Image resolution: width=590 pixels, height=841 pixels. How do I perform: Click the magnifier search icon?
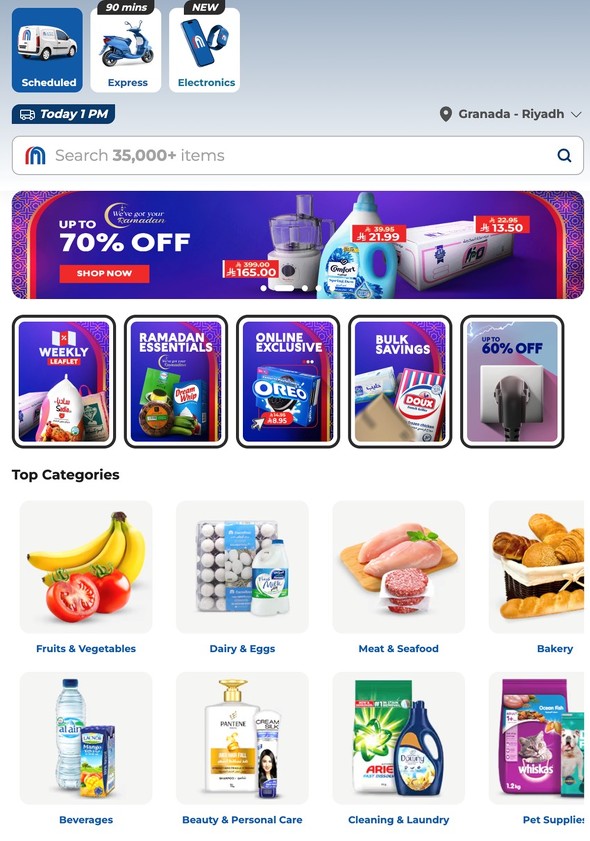click(x=564, y=156)
